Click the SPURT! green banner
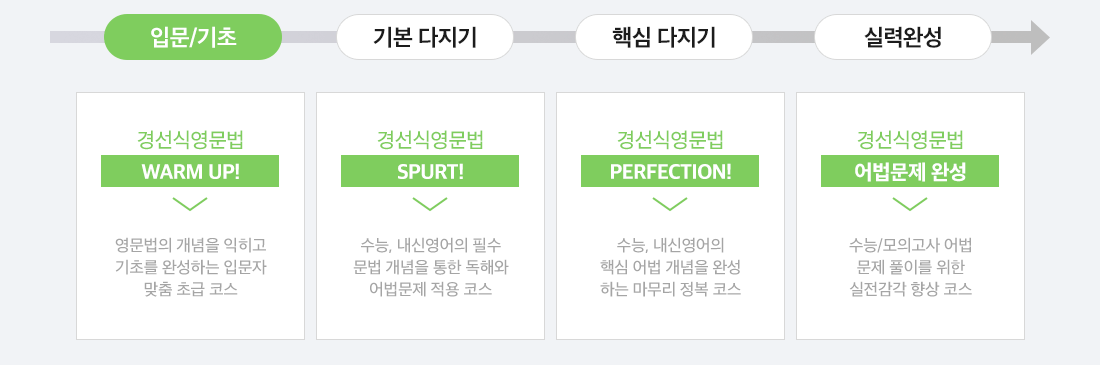Viewport: 1100px width, 365px height. [x=430, y=171]
